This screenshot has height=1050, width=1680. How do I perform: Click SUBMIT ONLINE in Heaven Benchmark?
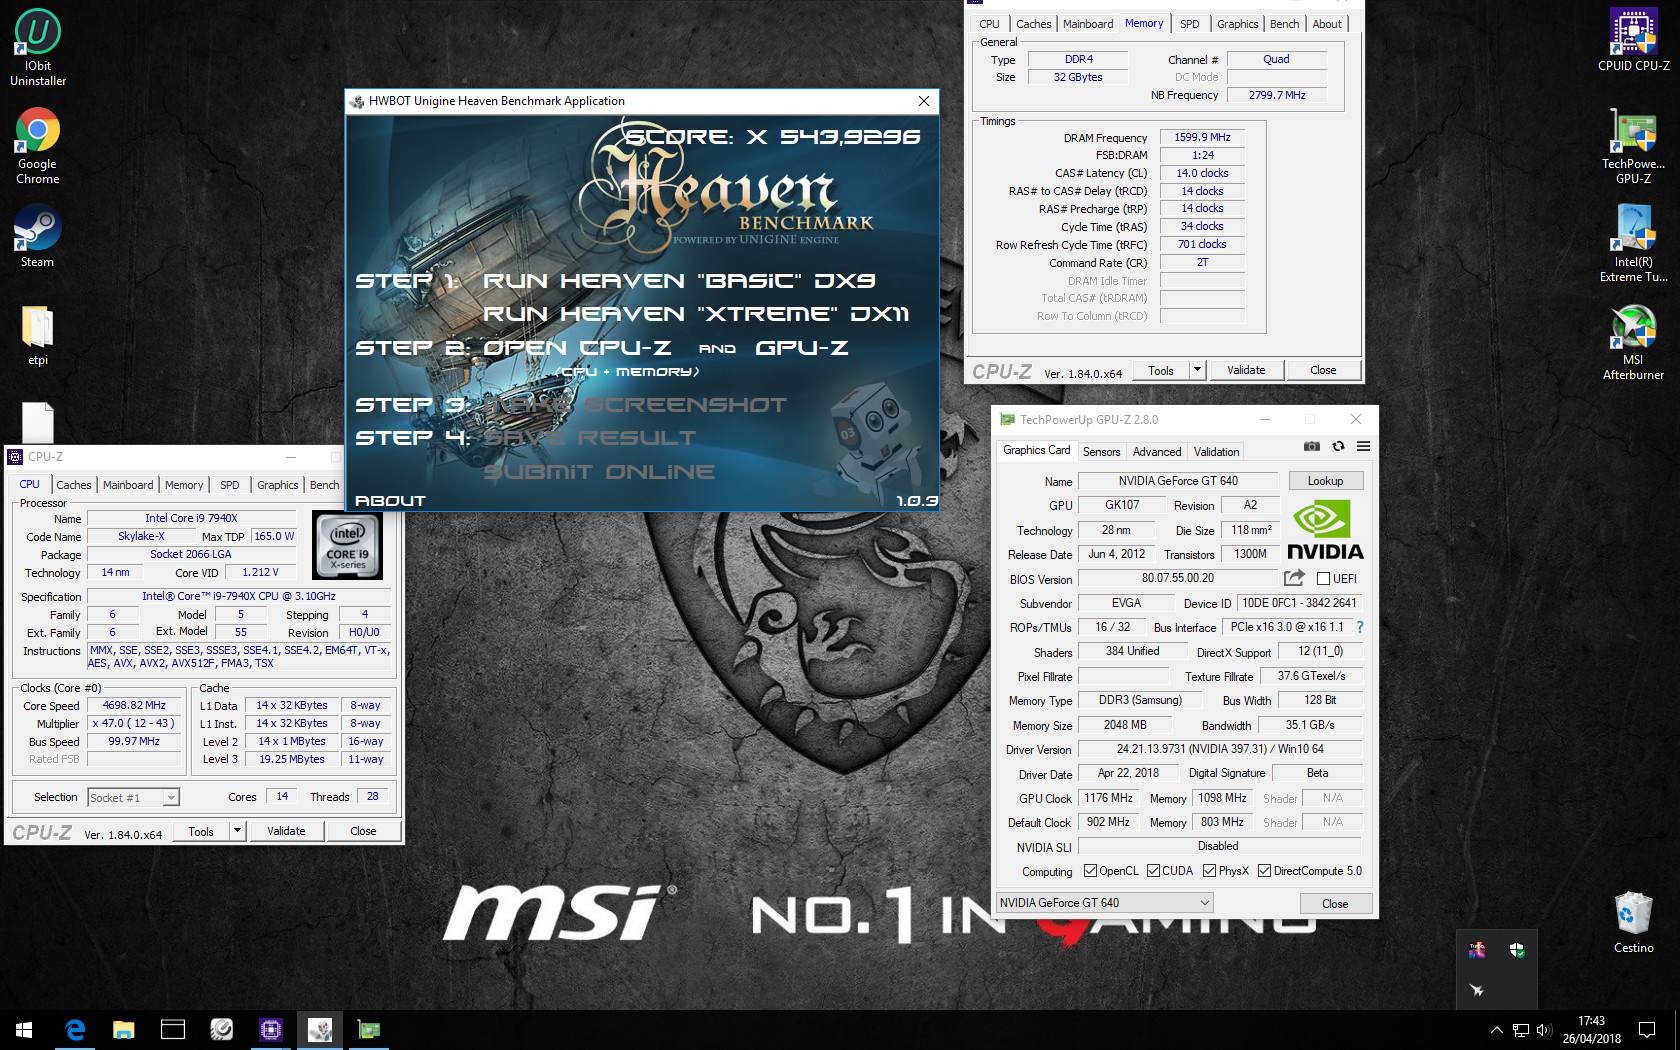(599, 471)
